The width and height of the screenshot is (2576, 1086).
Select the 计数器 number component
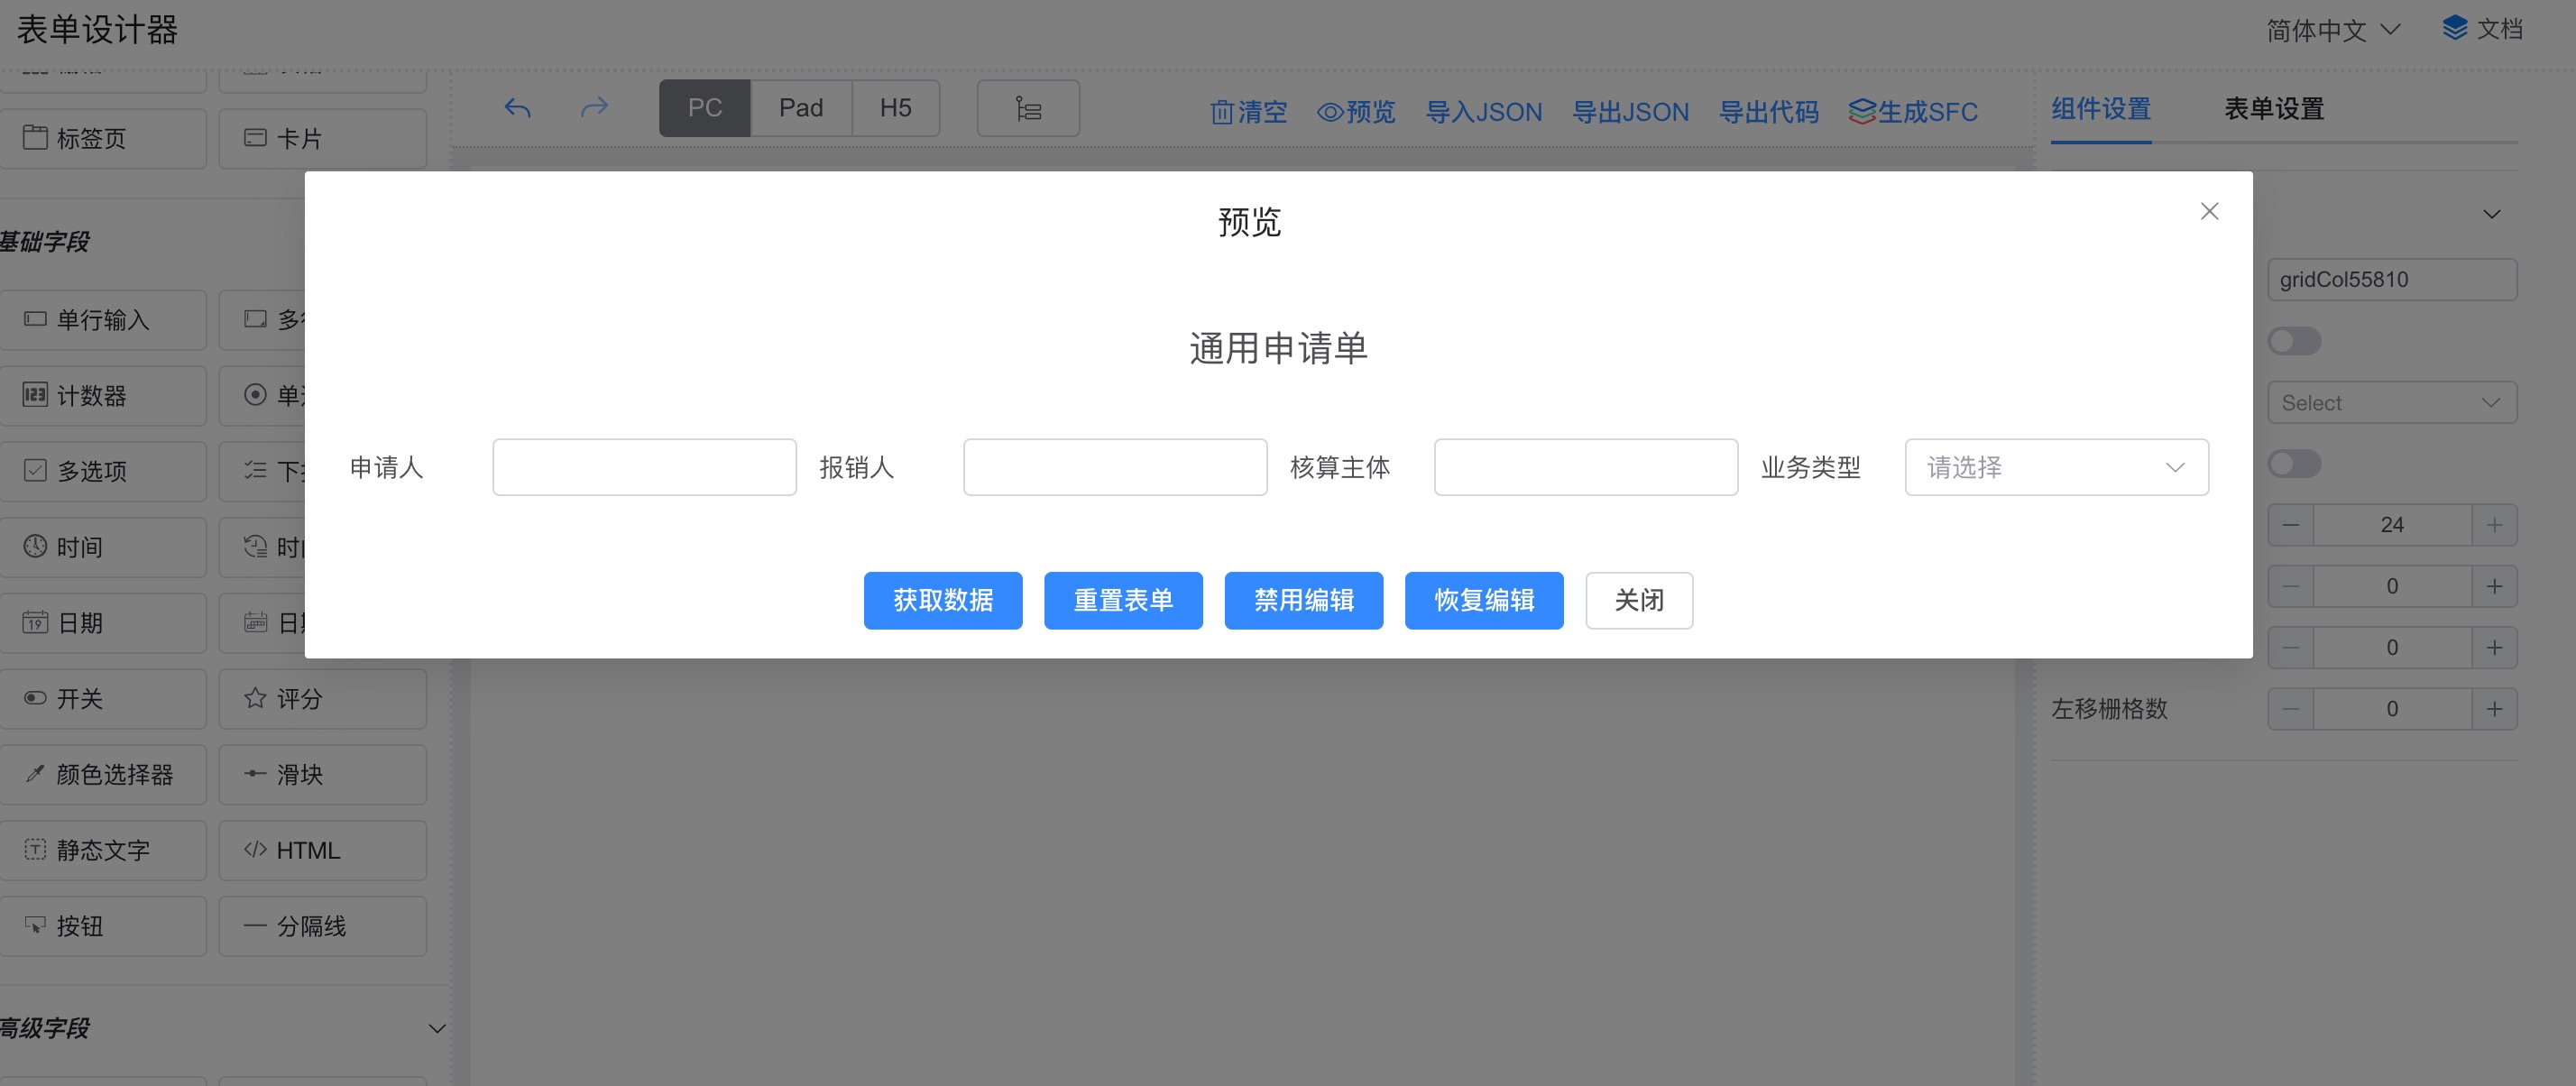tap(103, 396)
